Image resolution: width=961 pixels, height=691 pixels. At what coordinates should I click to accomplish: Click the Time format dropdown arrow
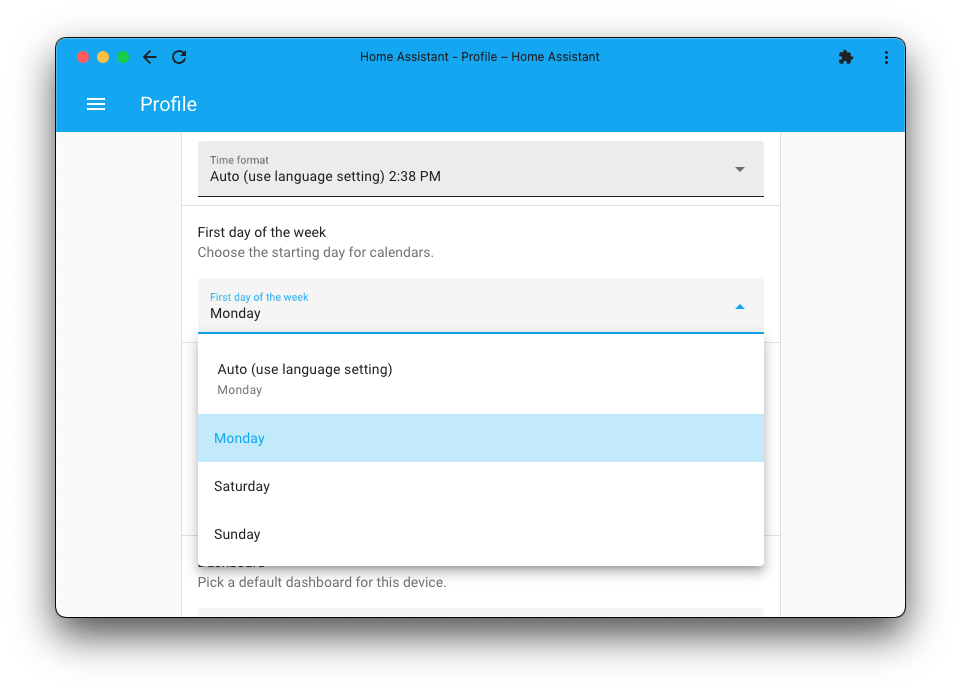point(739,169)
